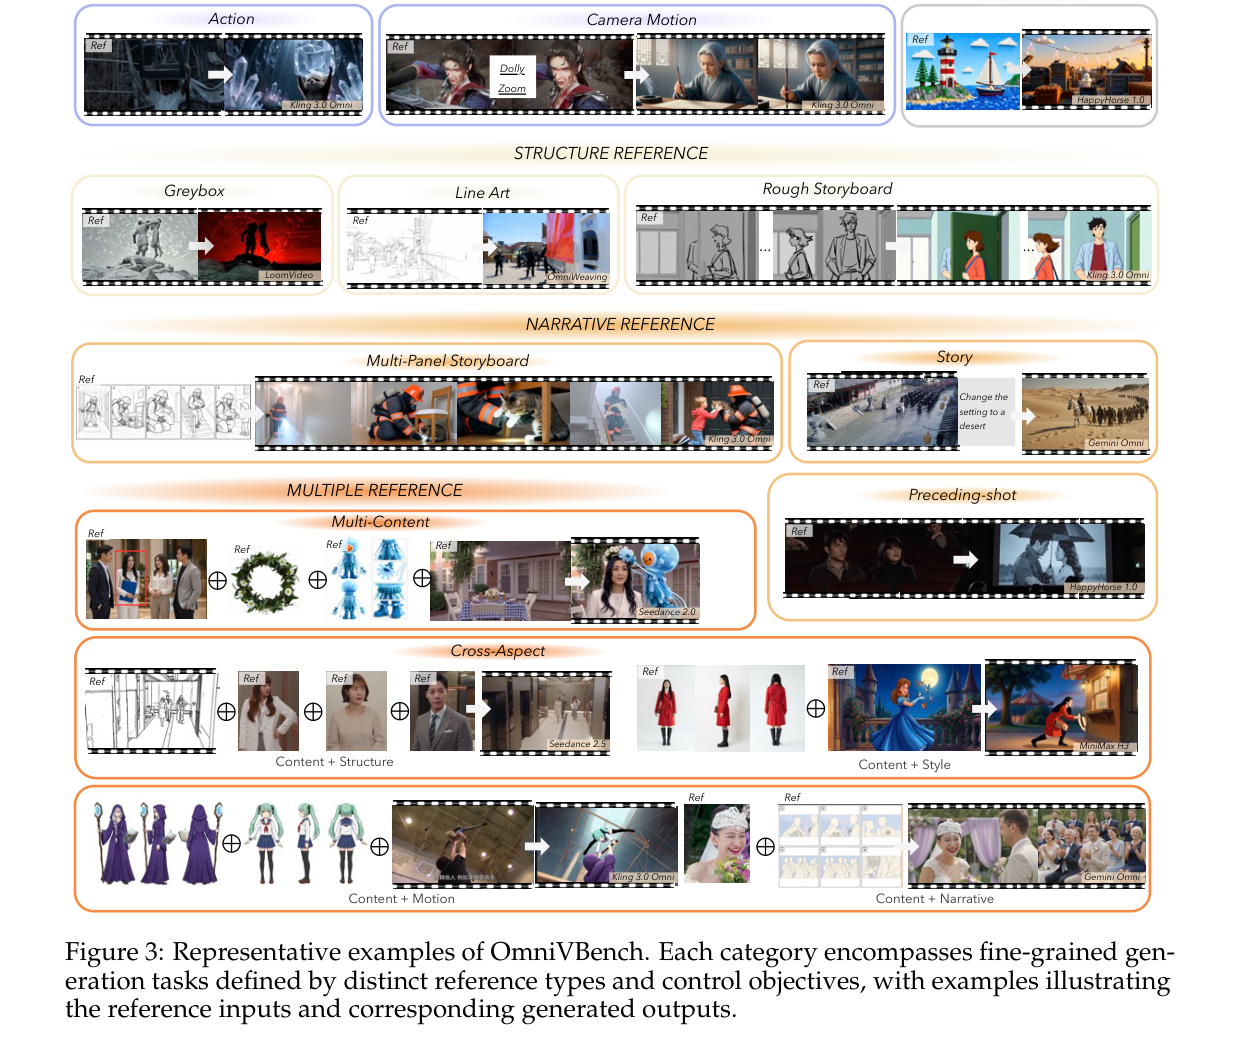This screenshot has width=1240, height=1038.
Task: Select the desert caravan output frame
Action: coord(1085,413)
